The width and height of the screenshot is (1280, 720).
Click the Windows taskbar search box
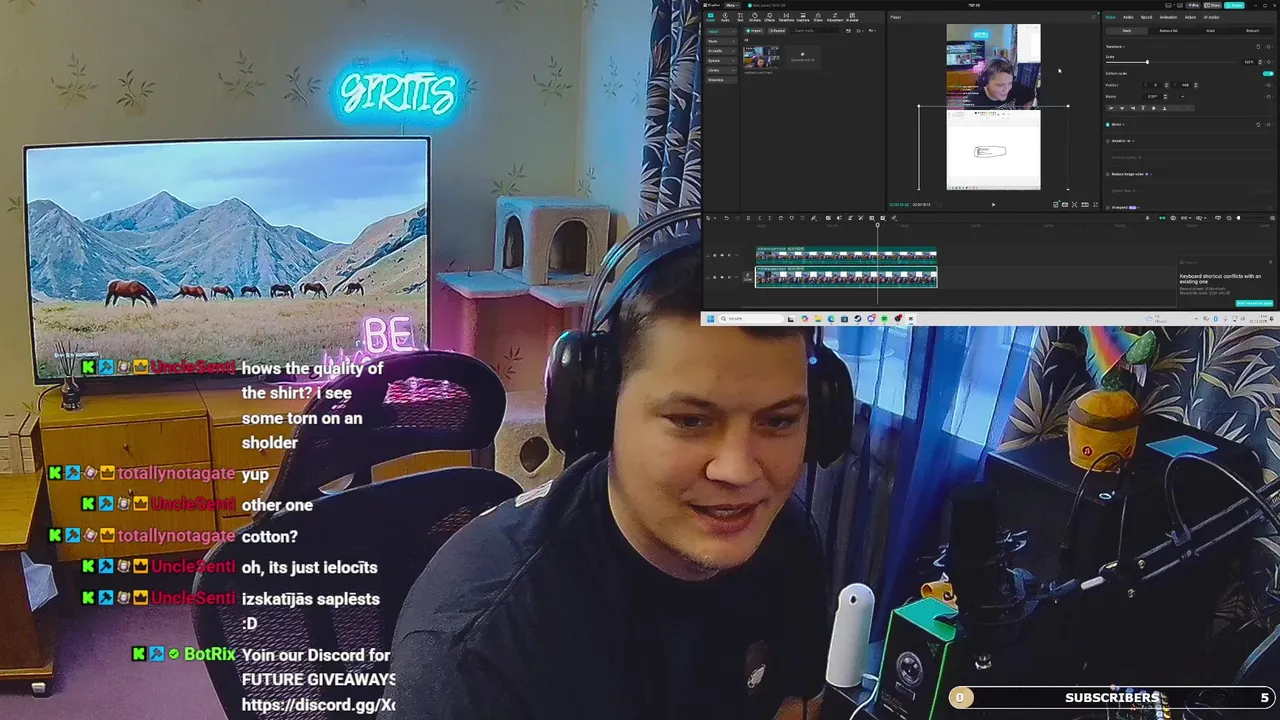coord(751,319)
